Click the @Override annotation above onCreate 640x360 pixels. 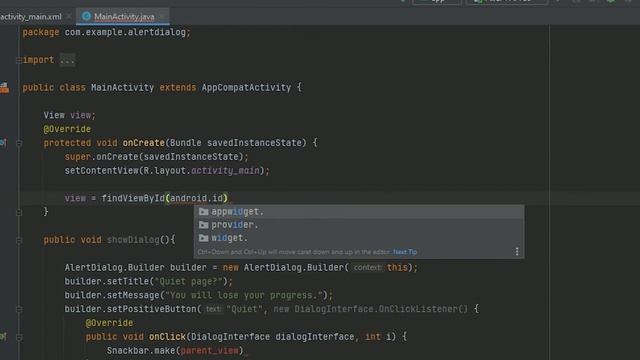click(67, 129)
